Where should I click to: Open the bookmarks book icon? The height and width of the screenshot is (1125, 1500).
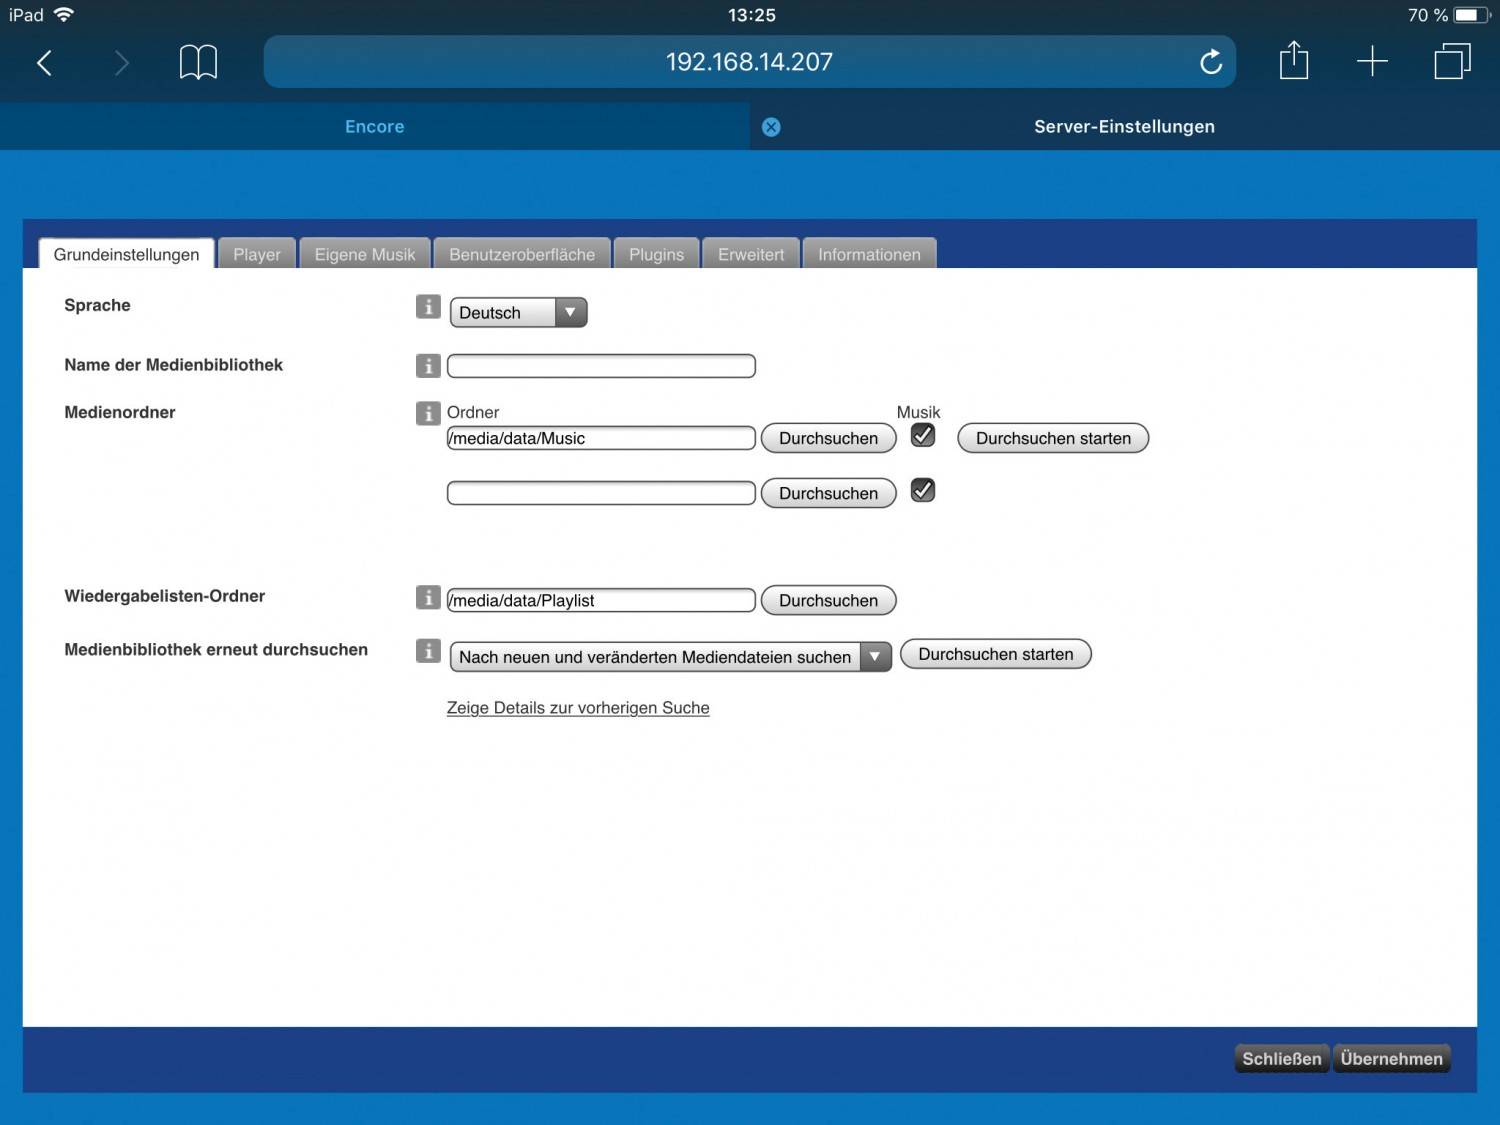pos(198,63)
